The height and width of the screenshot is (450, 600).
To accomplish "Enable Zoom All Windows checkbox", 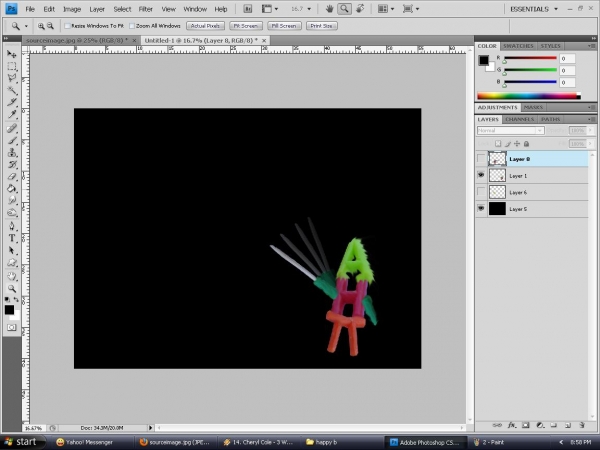I will 132,26.
